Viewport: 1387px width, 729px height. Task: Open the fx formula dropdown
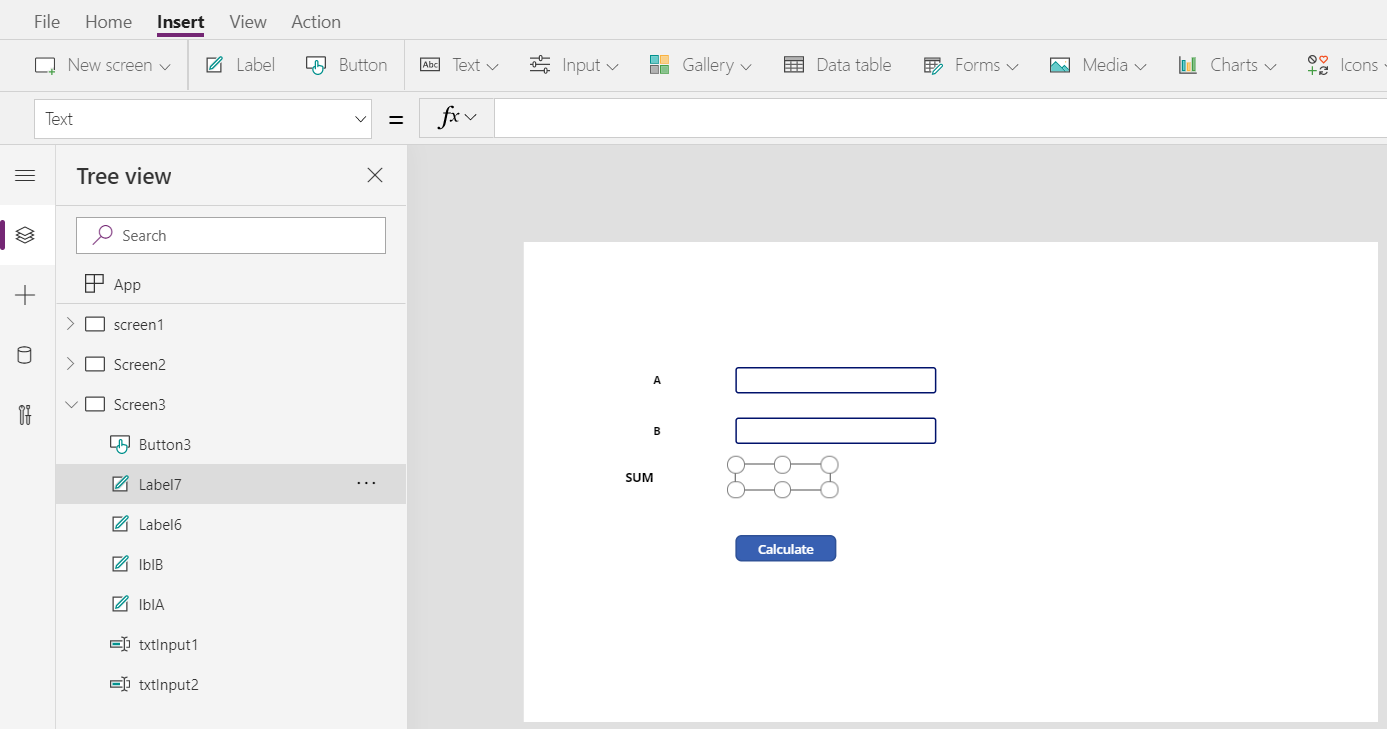pos(456,117)
